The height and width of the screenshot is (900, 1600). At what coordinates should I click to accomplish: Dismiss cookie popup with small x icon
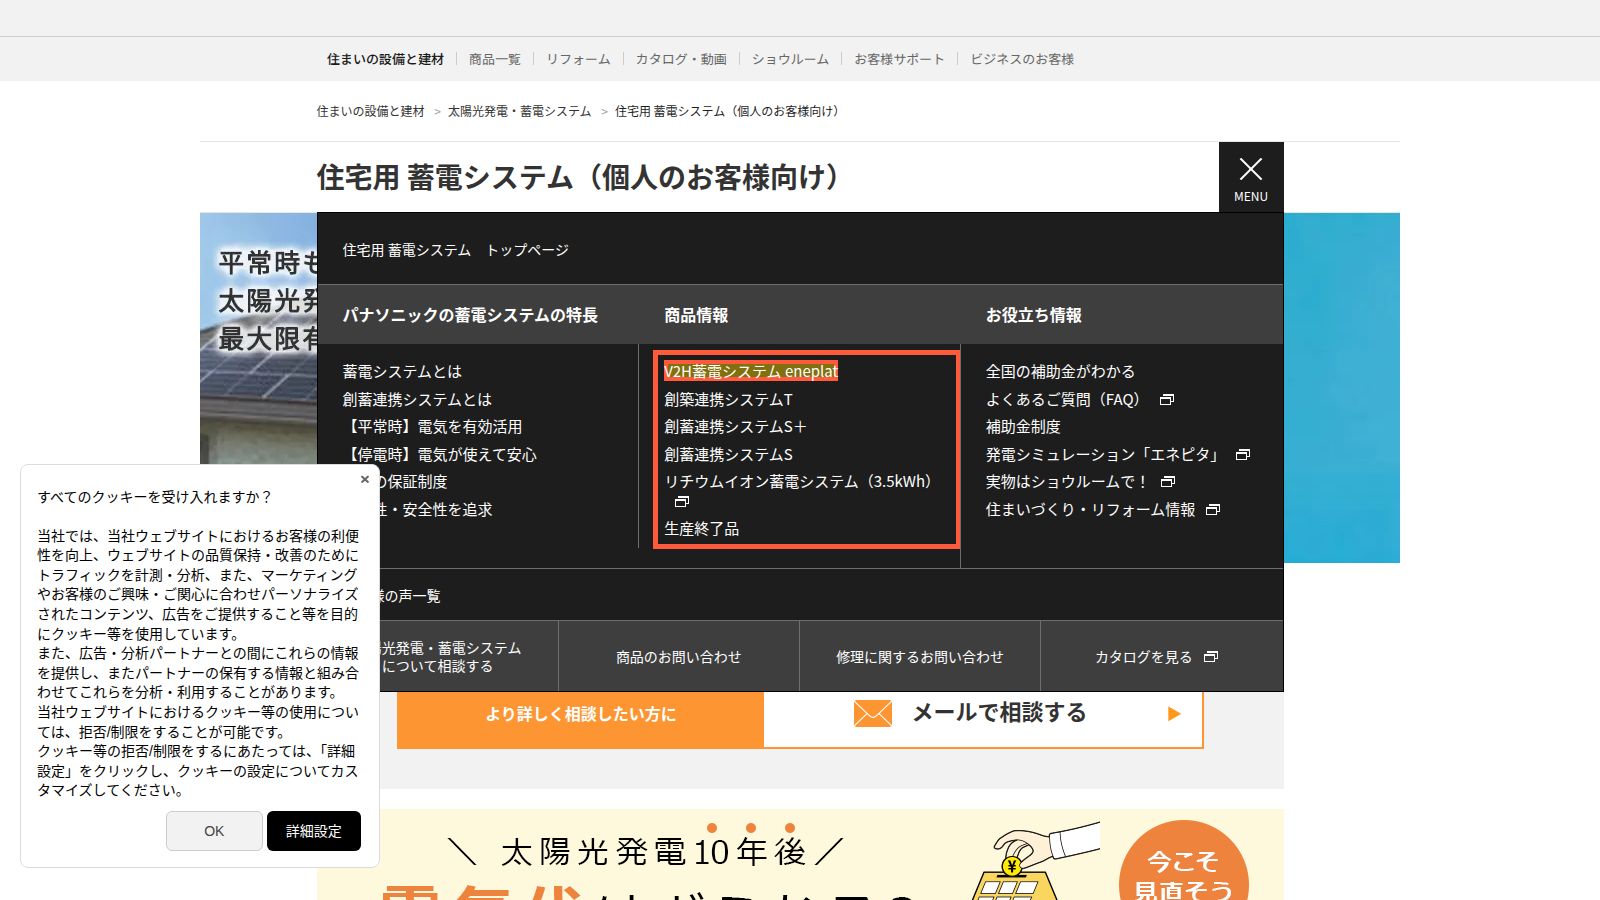[365, 480]
